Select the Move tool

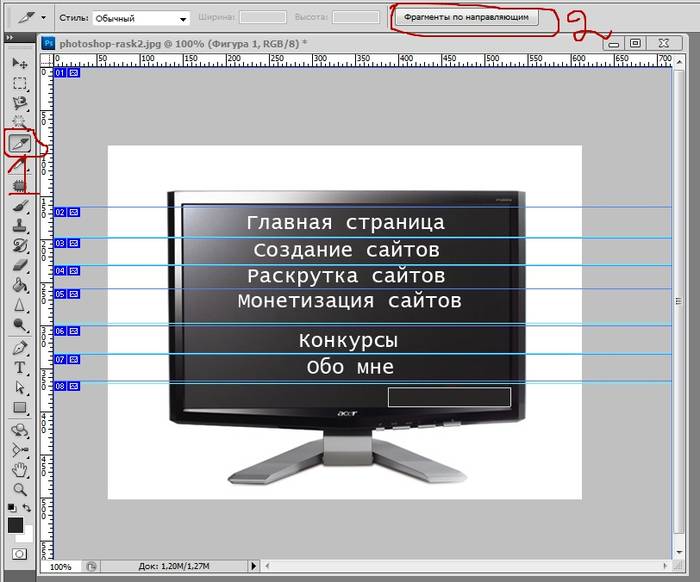(x=19, y=64)
